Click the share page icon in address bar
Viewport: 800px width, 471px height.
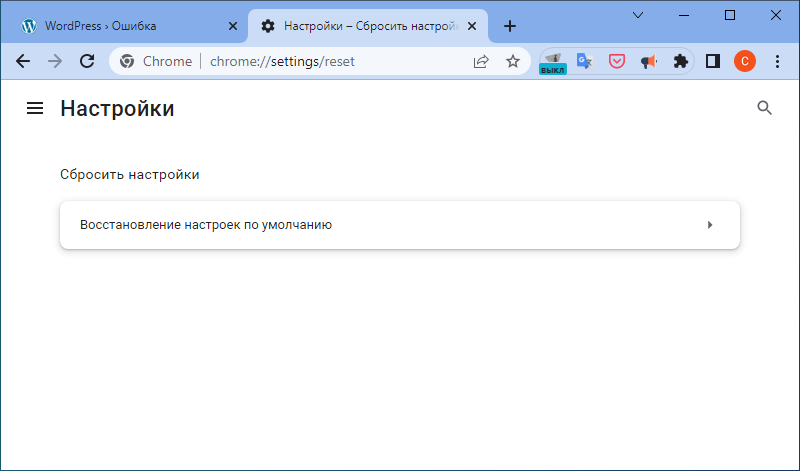481,61
